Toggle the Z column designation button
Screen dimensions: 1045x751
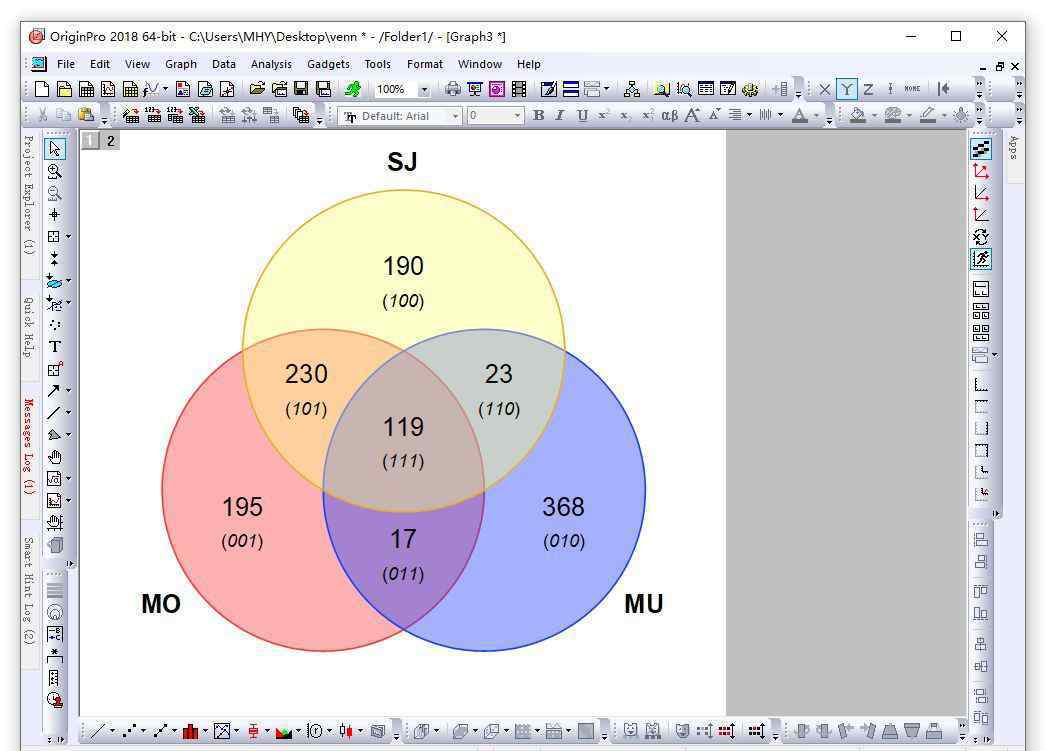[x=868, y=89]
